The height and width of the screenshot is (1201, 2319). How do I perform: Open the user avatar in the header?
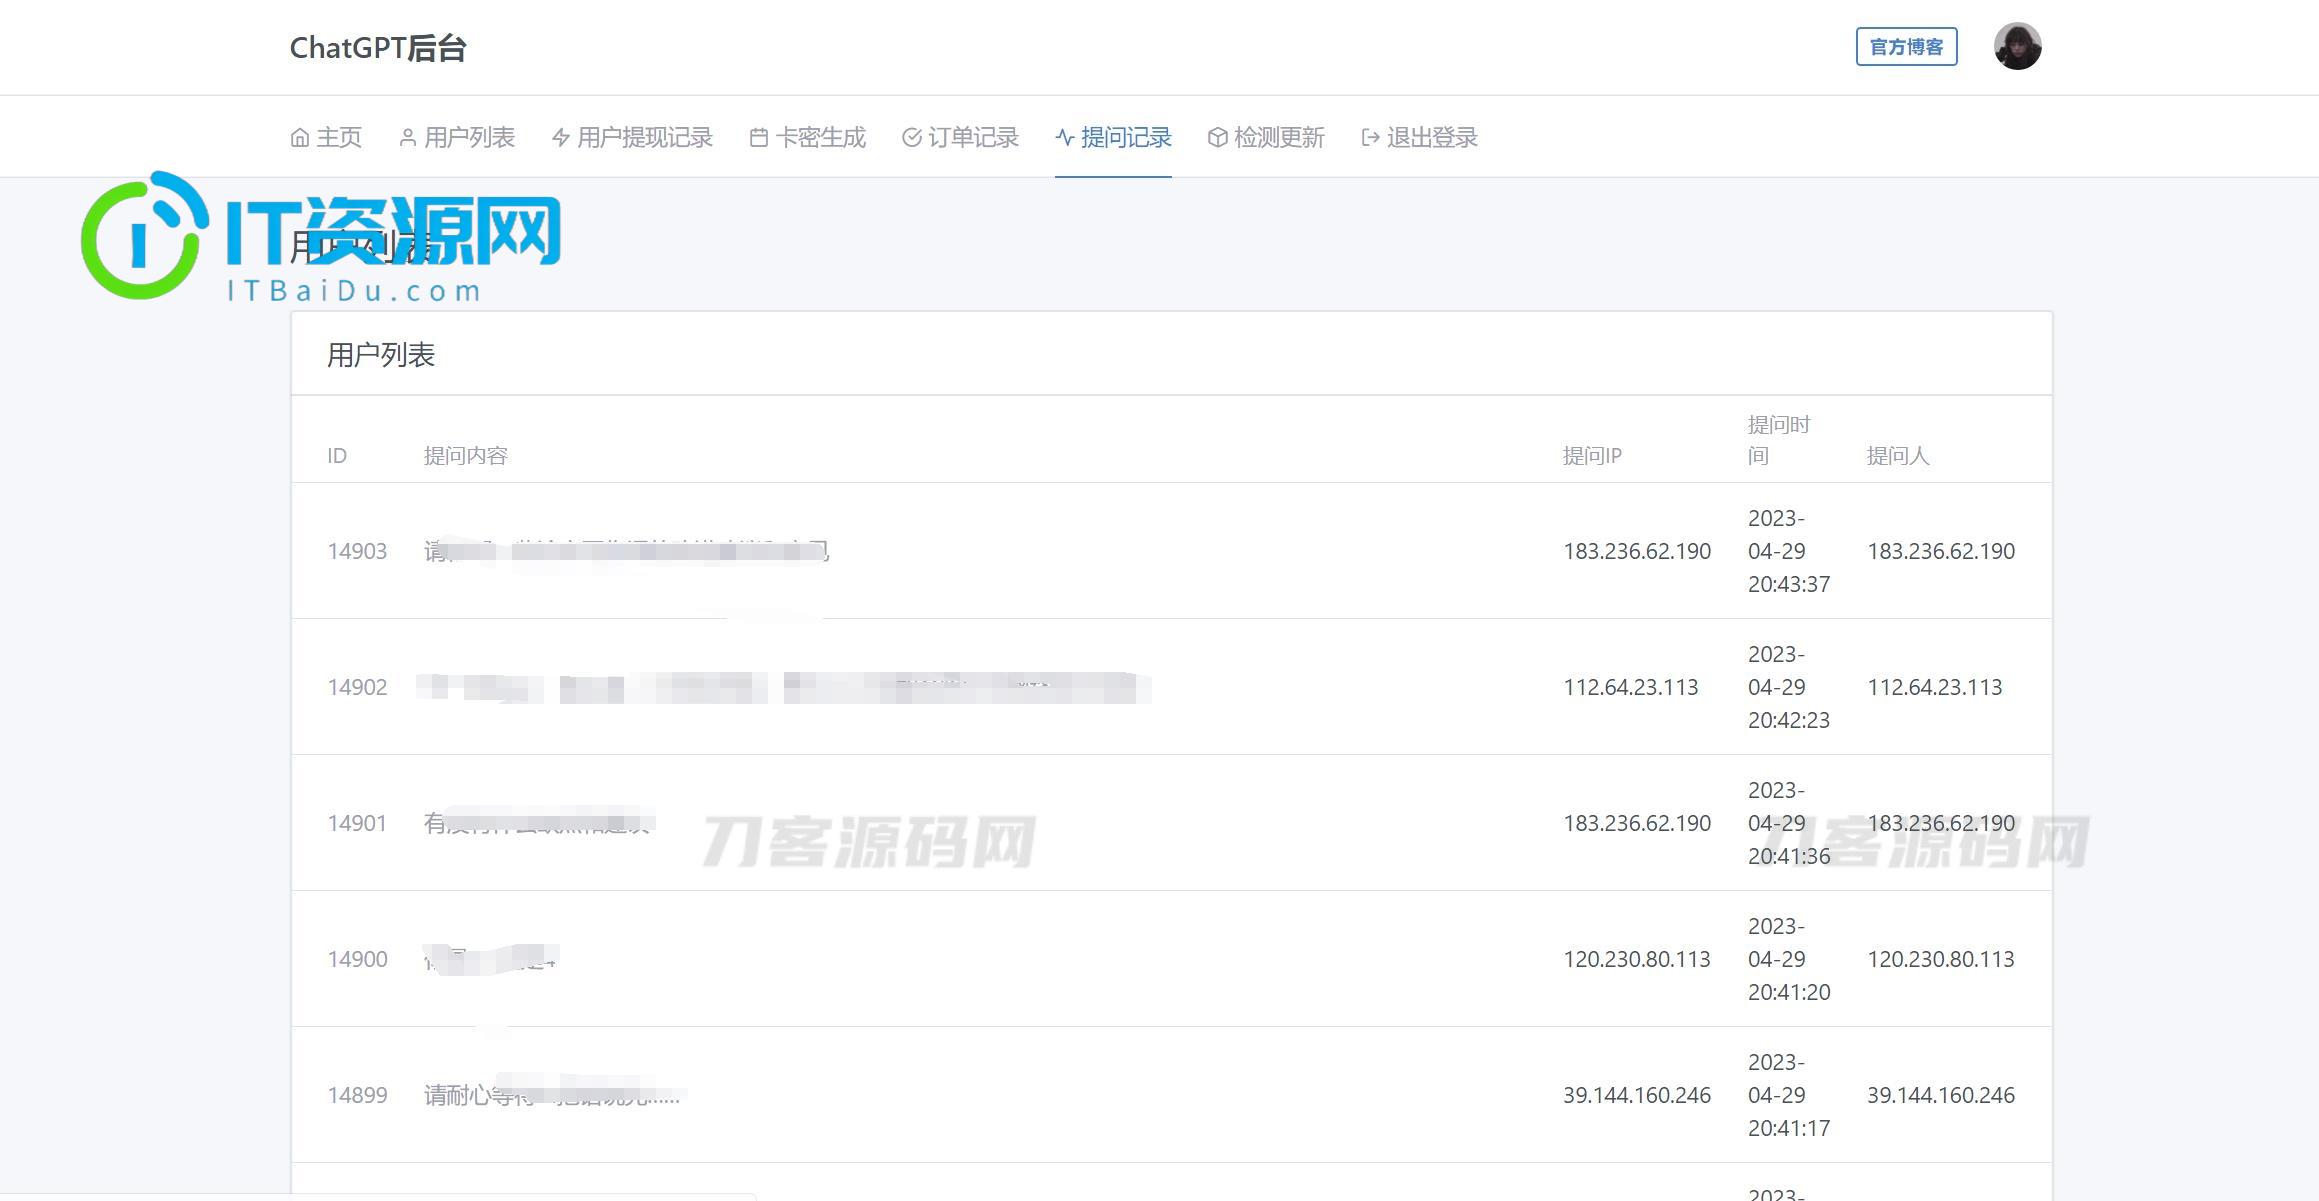tap(2017, 46)
